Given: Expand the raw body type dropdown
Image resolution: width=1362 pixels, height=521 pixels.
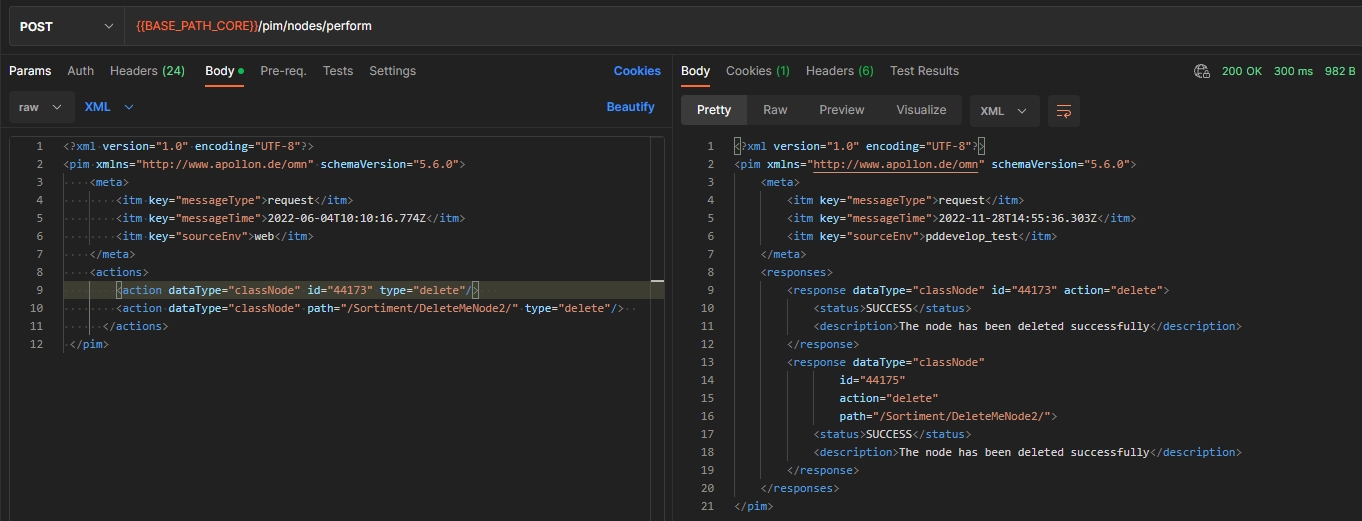Looking at the screenshot, I should pos(41,107).
